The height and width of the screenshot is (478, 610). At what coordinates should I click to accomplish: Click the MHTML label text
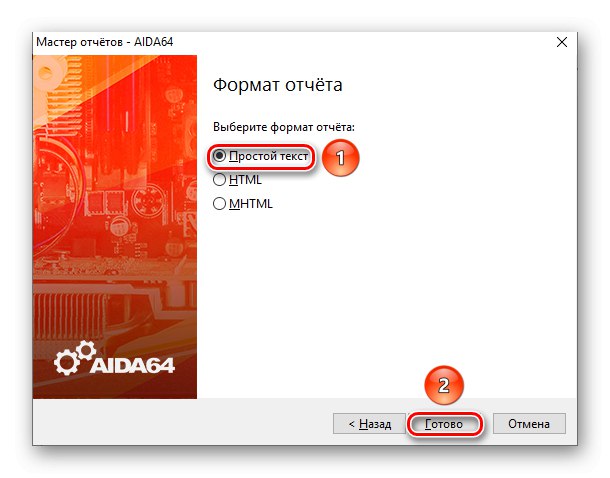[x=251, y=203]
